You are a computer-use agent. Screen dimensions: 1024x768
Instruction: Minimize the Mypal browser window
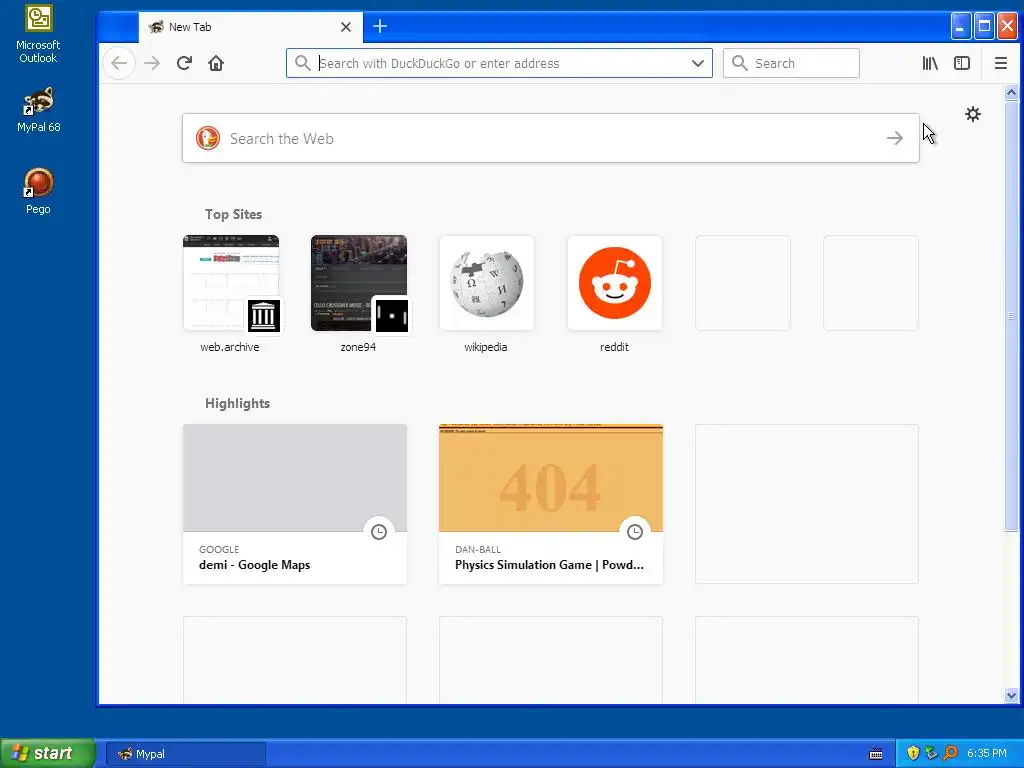point(960,27)
